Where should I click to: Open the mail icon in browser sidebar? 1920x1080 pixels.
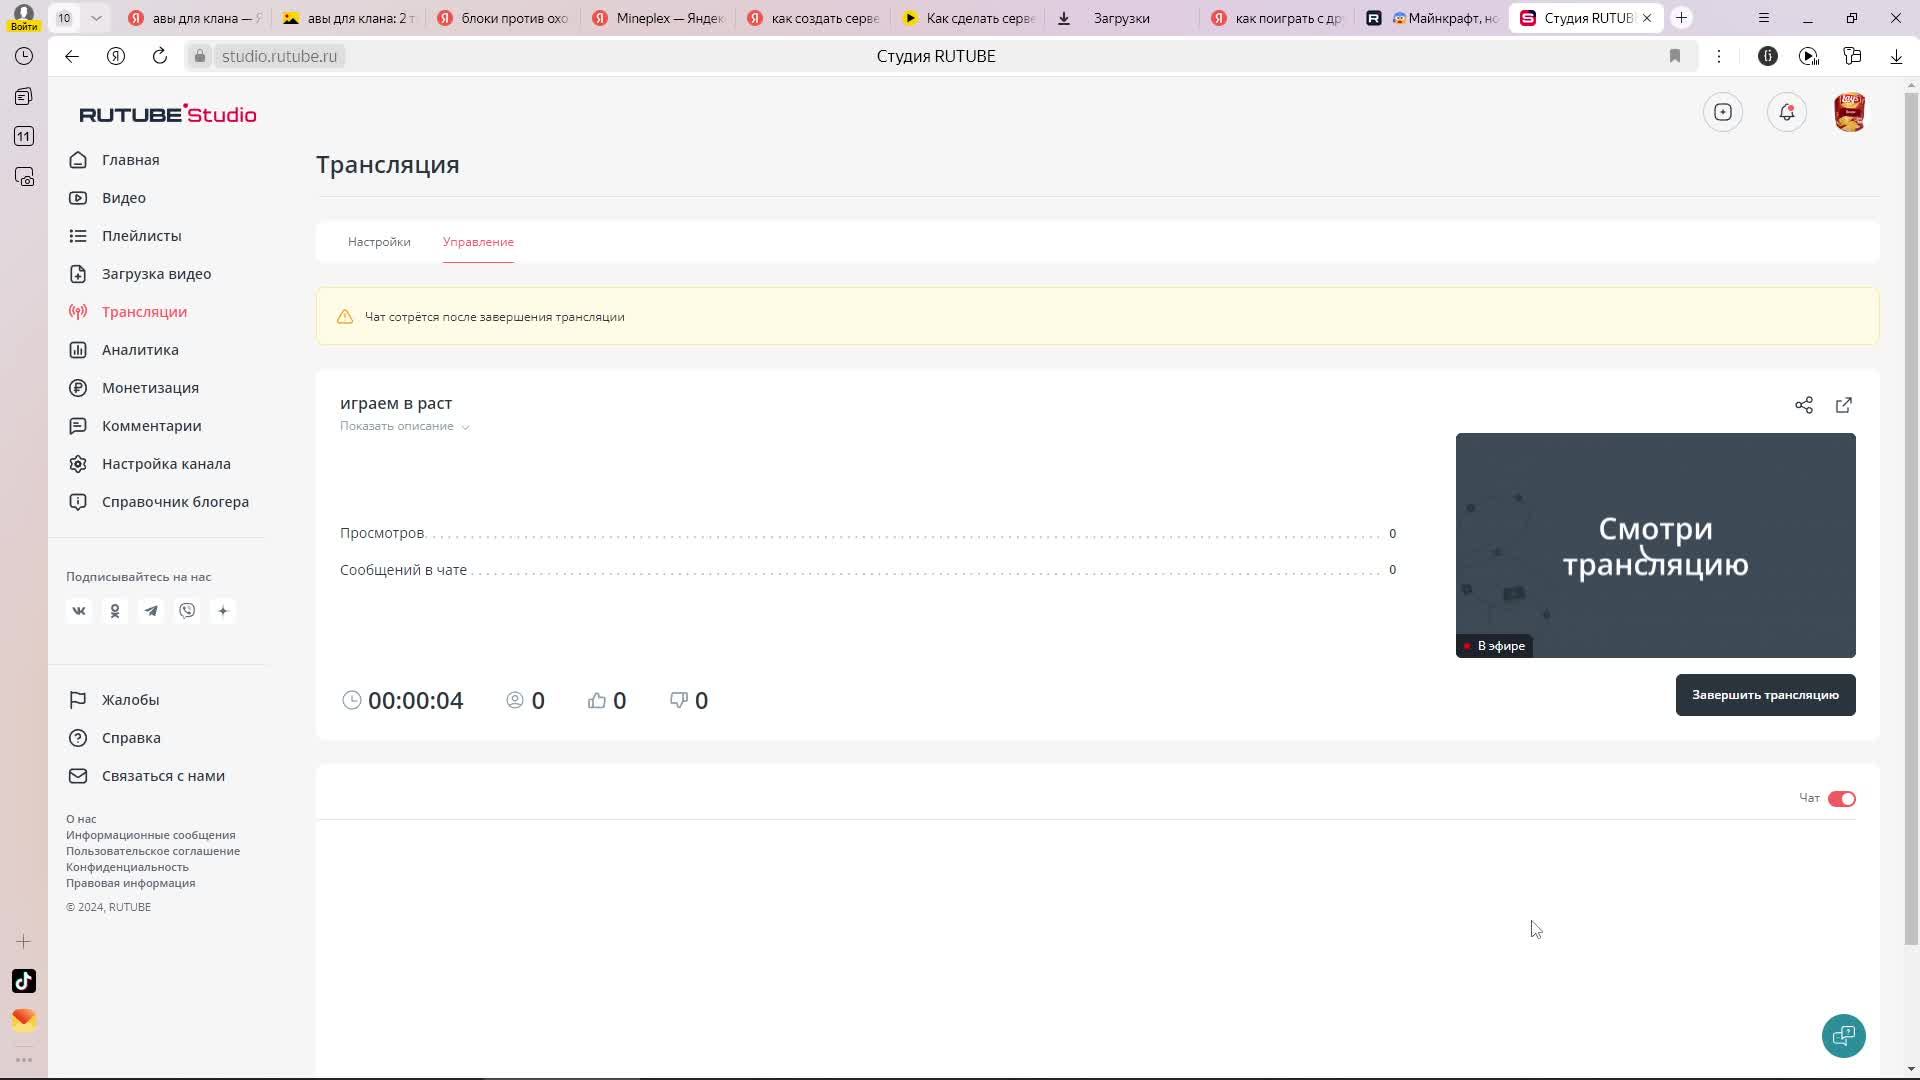pos(24,1019)
